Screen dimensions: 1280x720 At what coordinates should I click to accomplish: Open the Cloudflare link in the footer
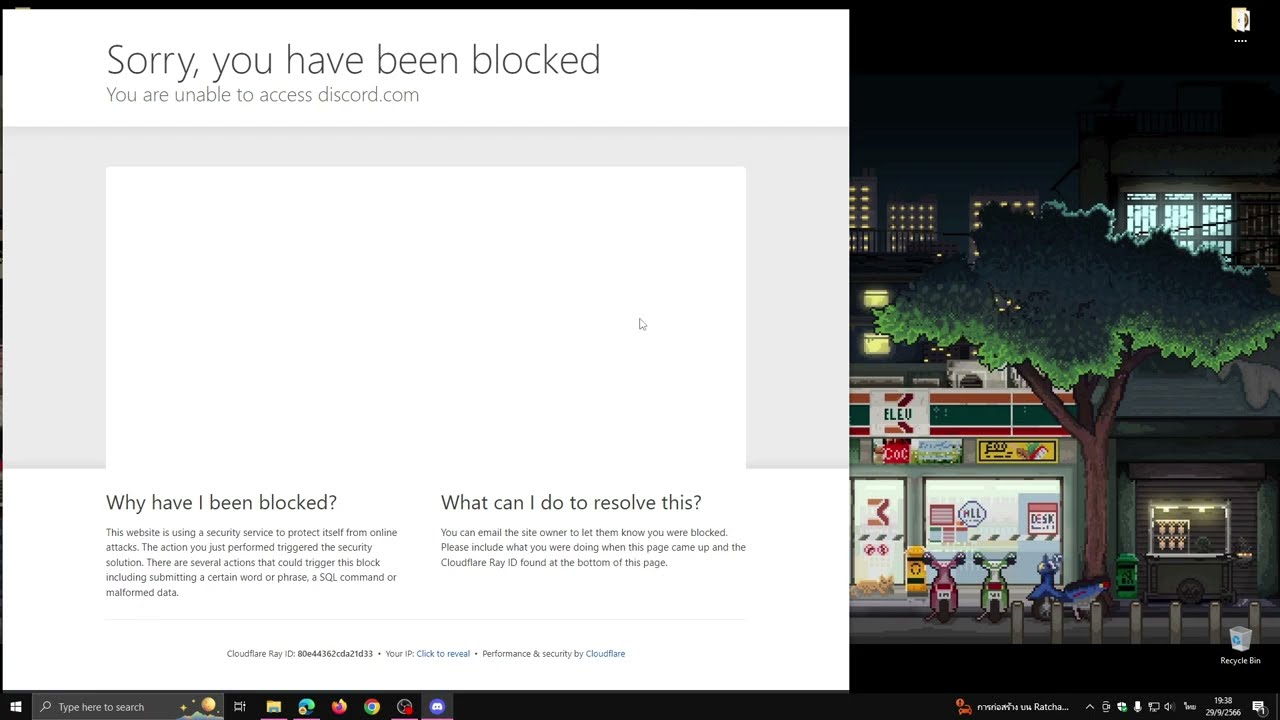605,654
